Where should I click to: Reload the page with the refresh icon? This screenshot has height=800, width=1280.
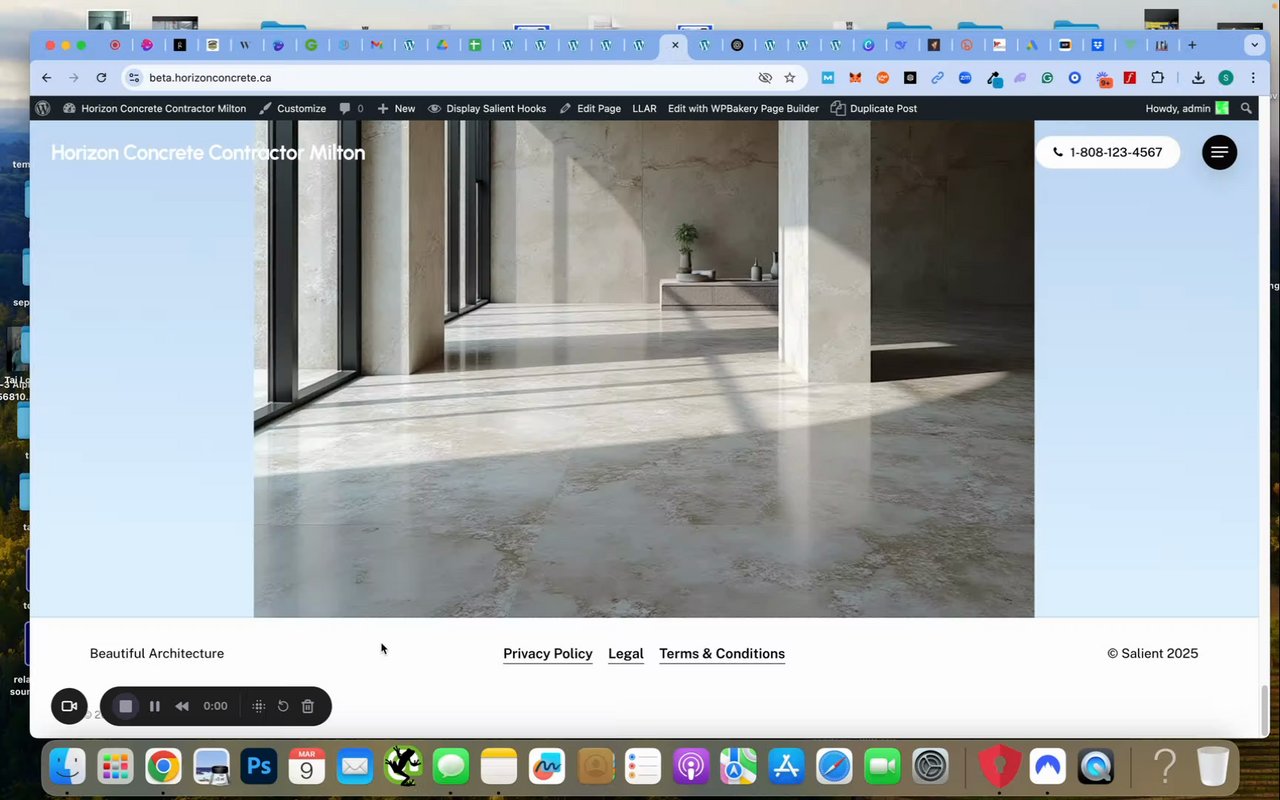coord(101,77)
